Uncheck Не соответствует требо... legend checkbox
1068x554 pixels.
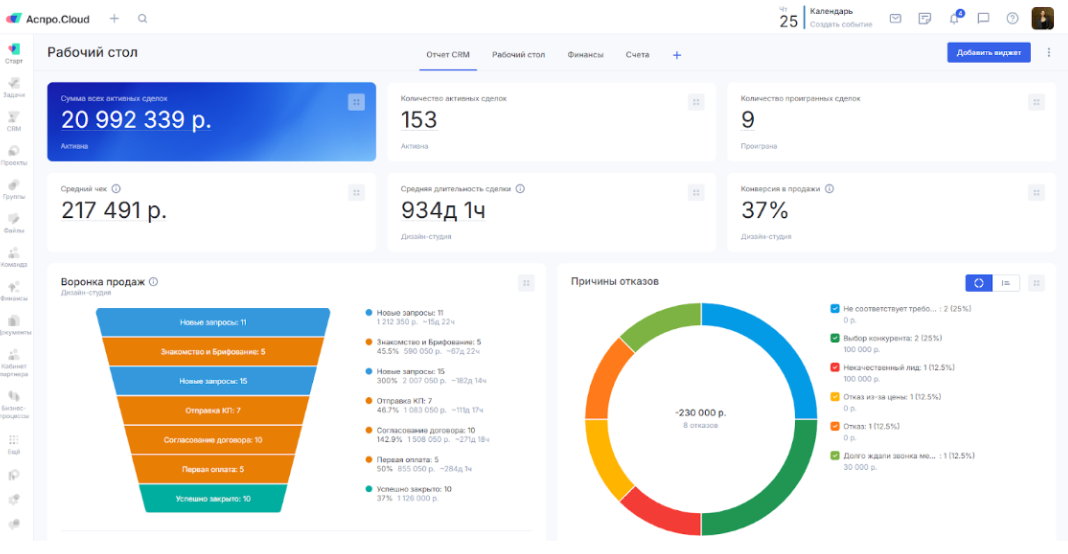(x=835, y=309)
